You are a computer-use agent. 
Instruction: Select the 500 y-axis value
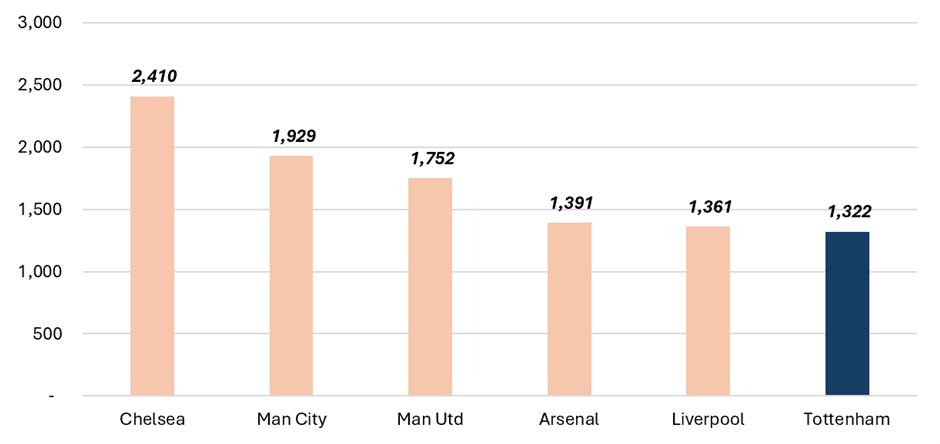point(49,333)
